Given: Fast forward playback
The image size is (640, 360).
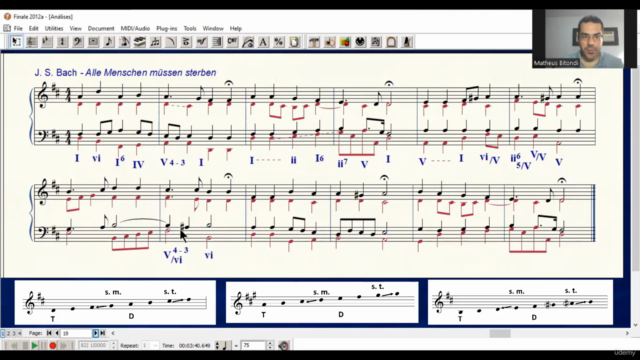Looking at the screenshot, I should point(64,346).
